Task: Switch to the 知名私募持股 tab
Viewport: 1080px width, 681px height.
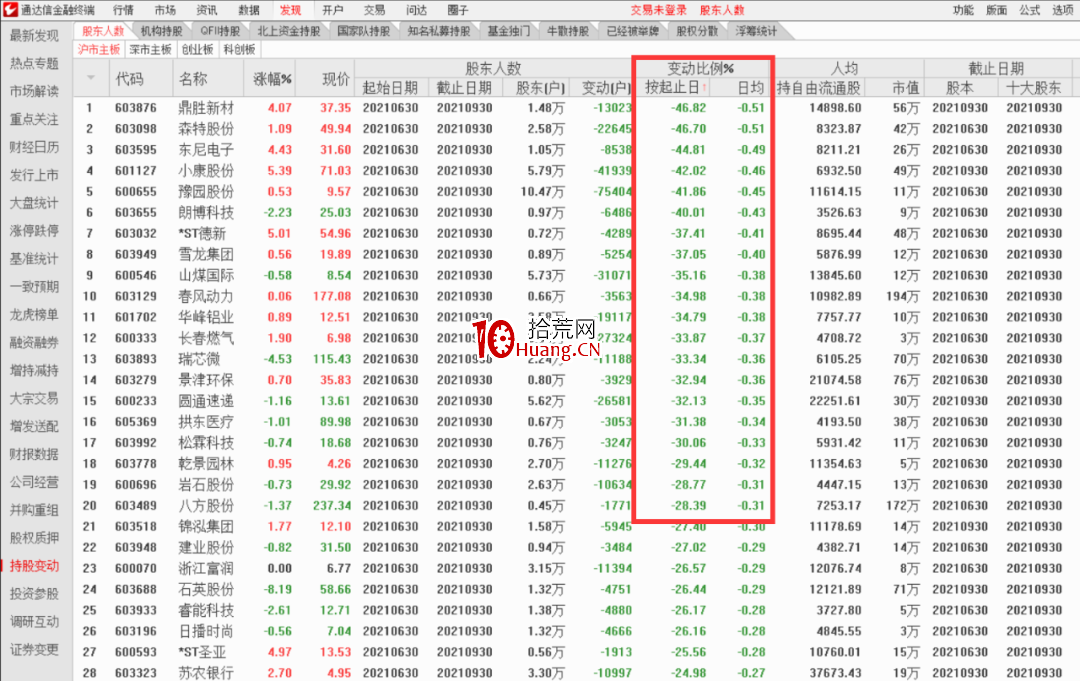Action: click(x=439, y=31)
